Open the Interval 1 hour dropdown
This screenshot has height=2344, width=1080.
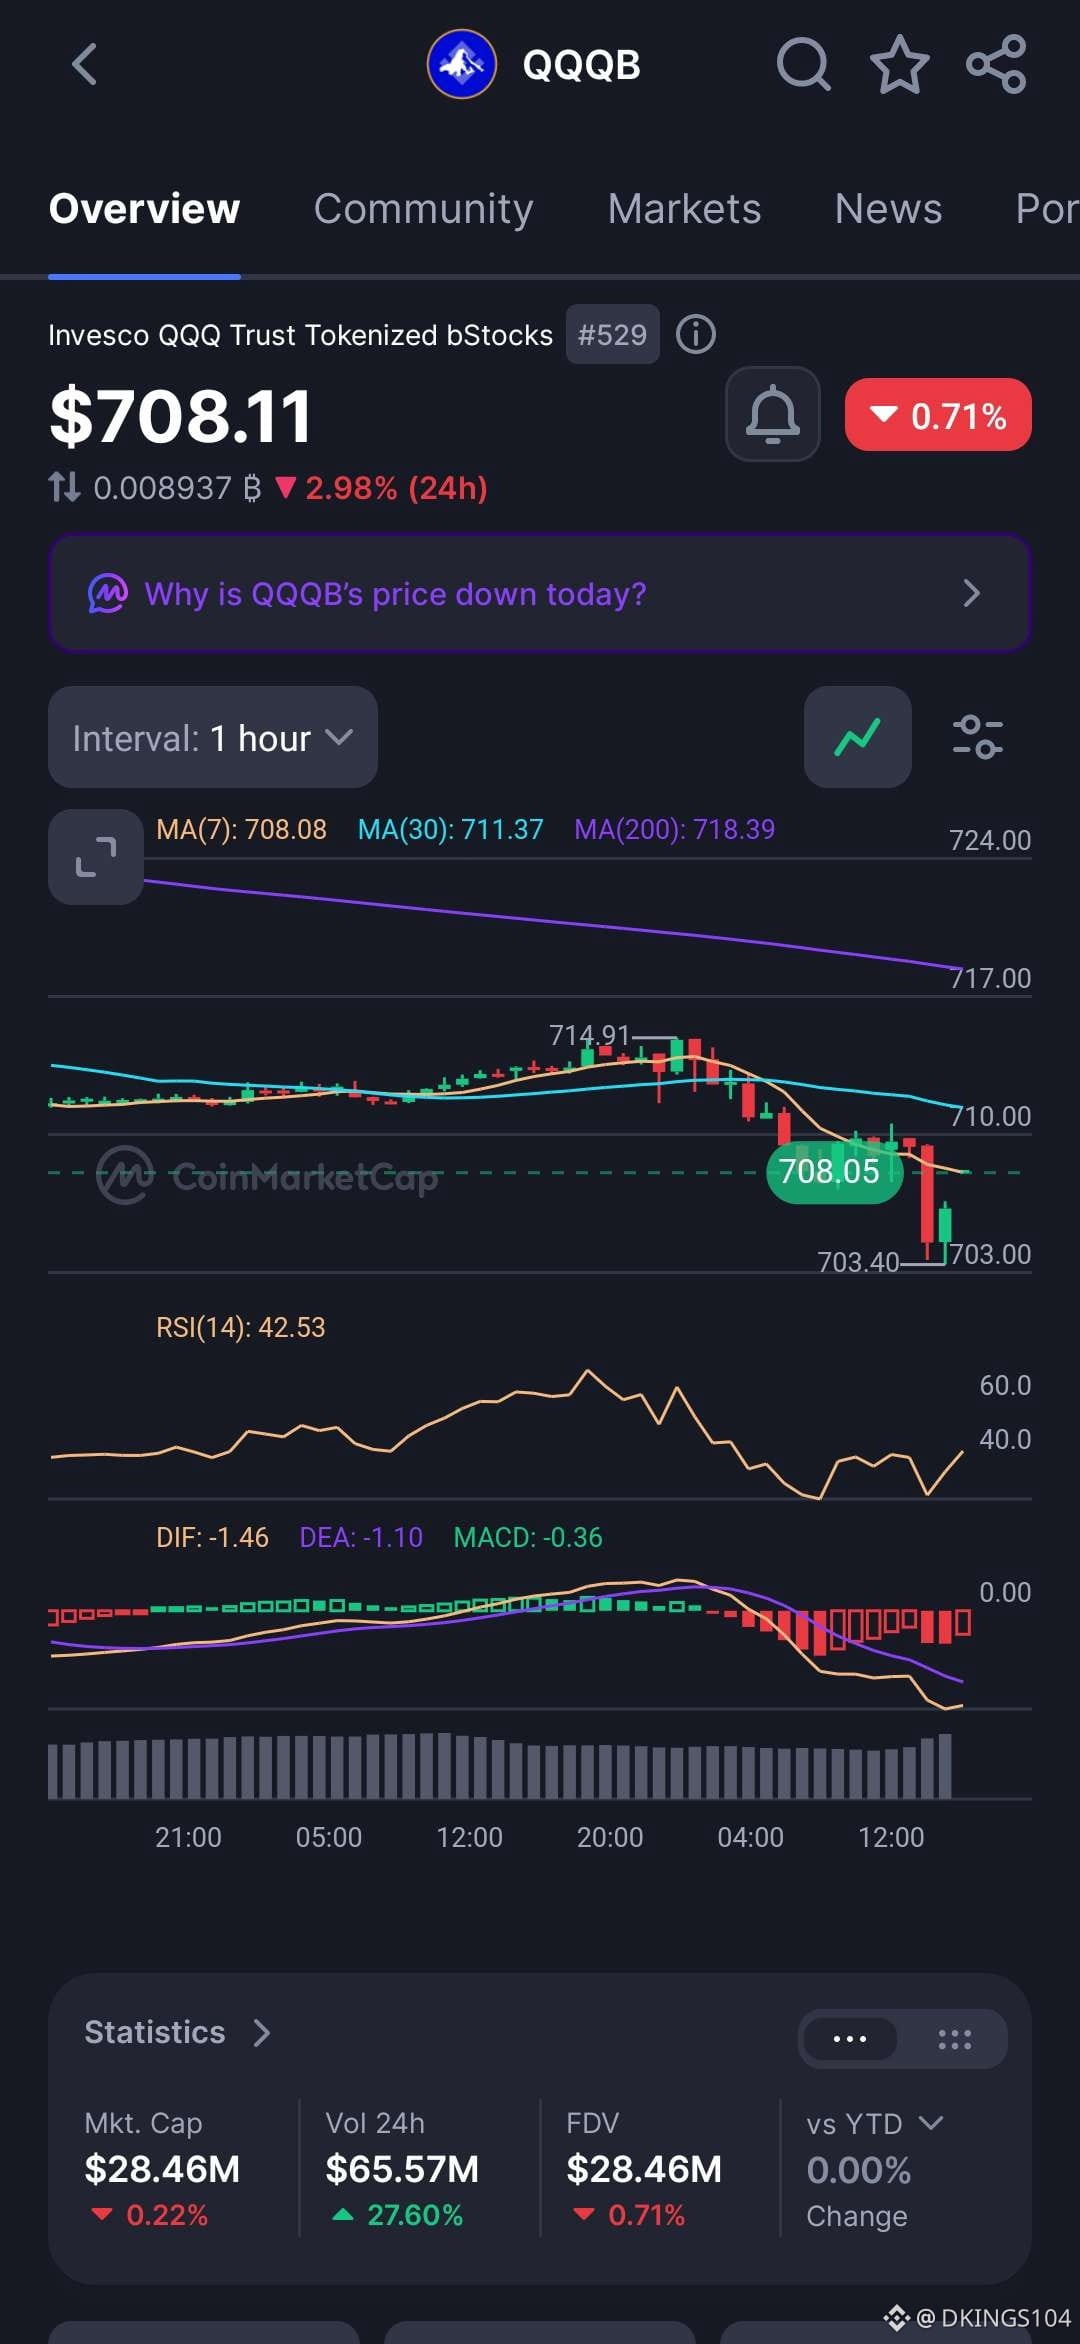[x=213, y=737]
